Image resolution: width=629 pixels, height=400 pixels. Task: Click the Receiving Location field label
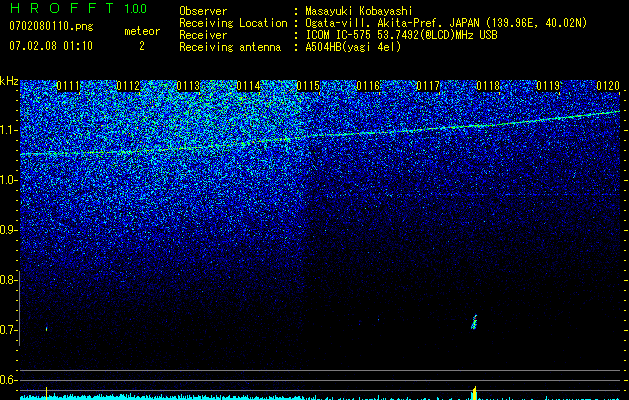[x=233, y=23]
